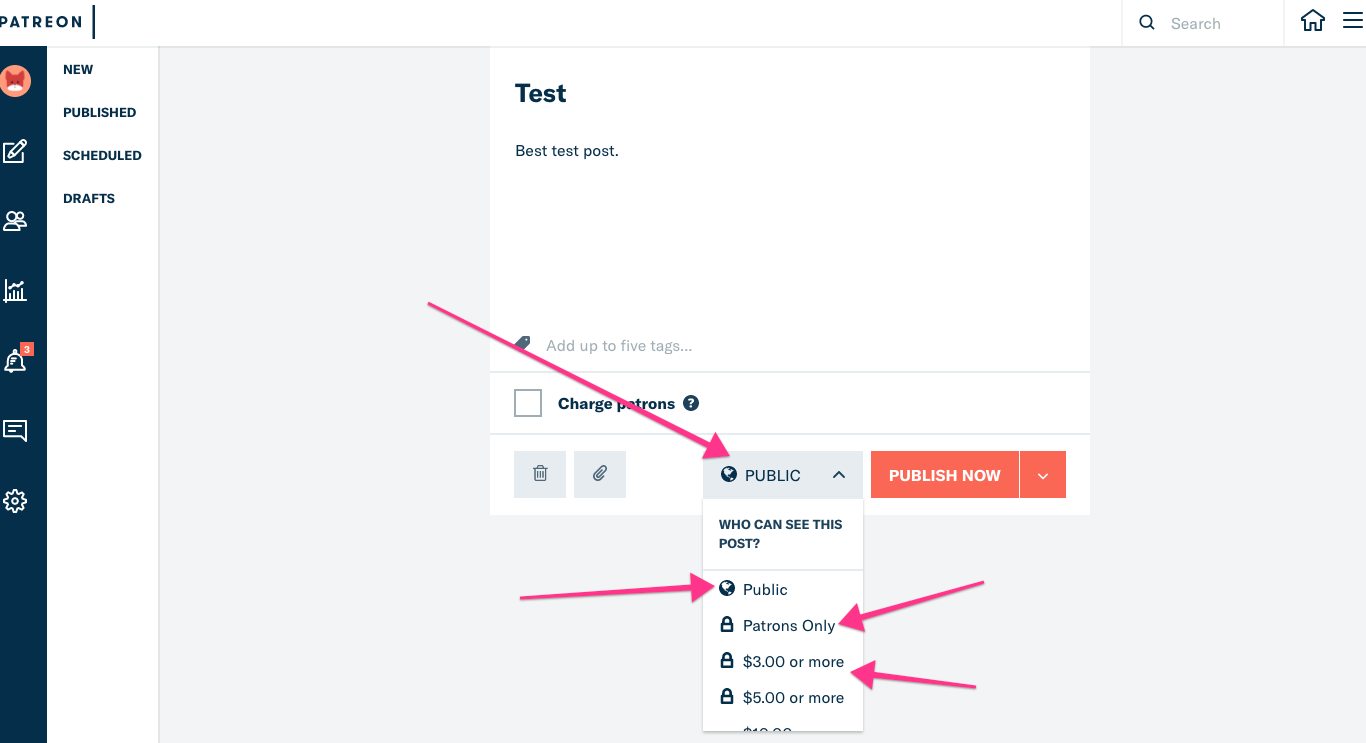Open the create post pencil icon

pyautogui.click(x=15, y=152)
